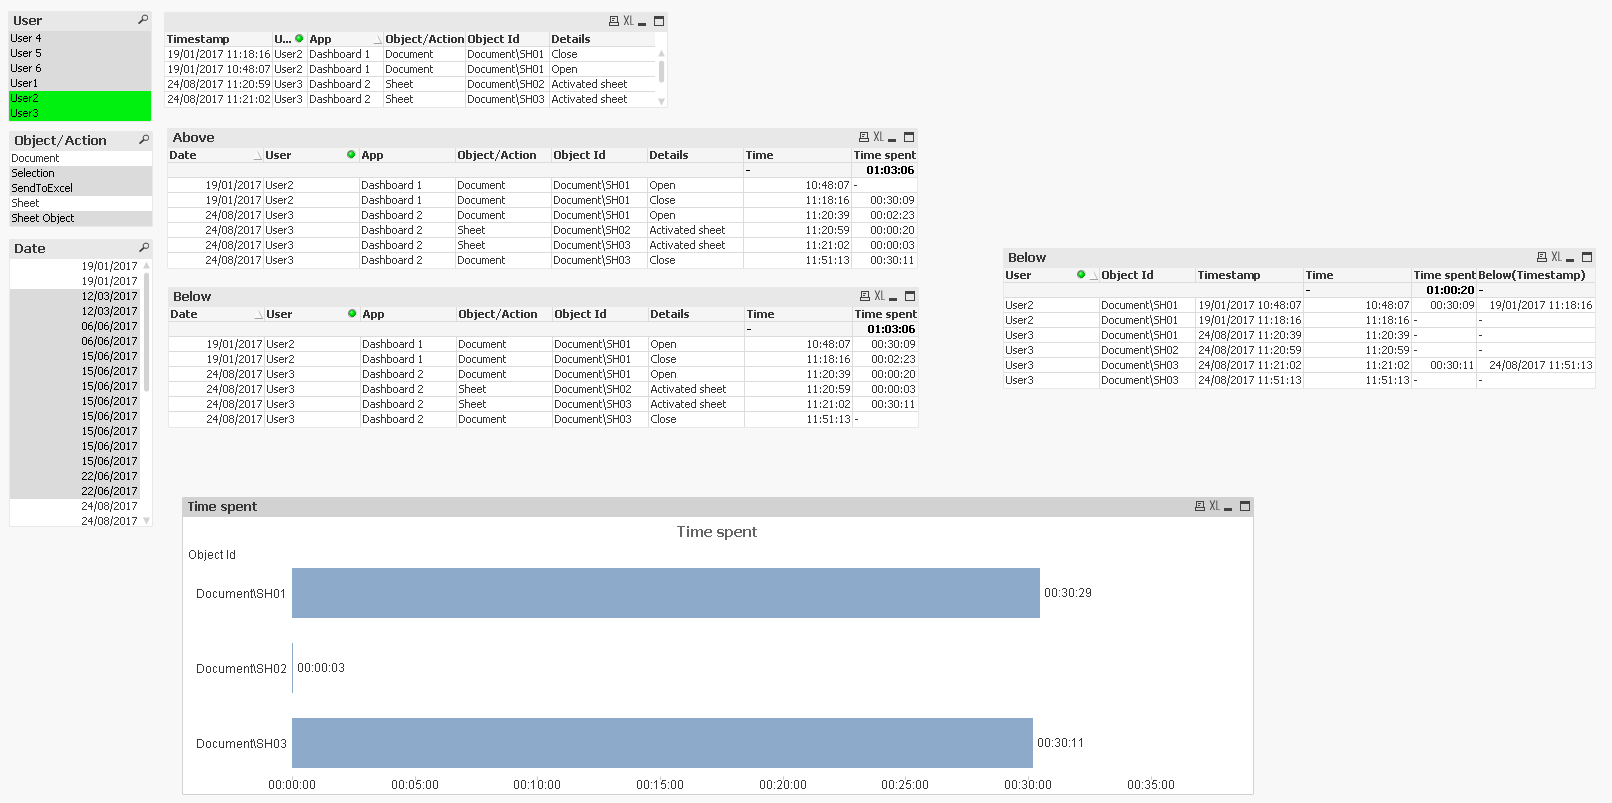This screenshot has height=803, width=1612.
Task: Click Details header in Above table
Action: click(695, 155)
